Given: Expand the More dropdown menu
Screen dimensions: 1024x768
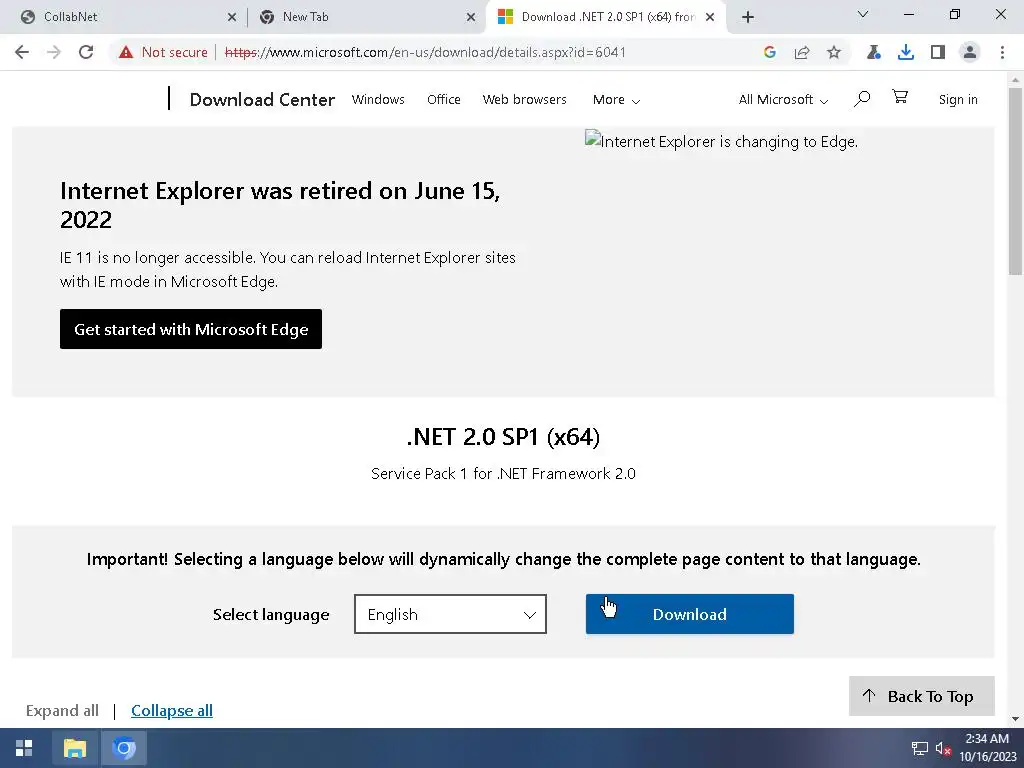Looking at the screenshot, I should click(x=616, y=100).
